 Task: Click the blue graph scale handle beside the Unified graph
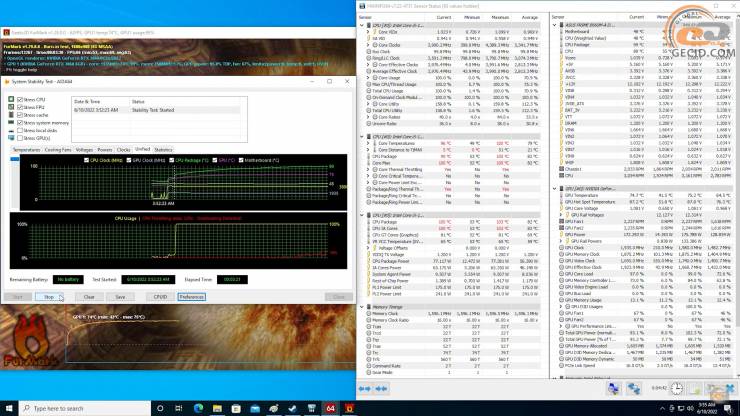15,159
